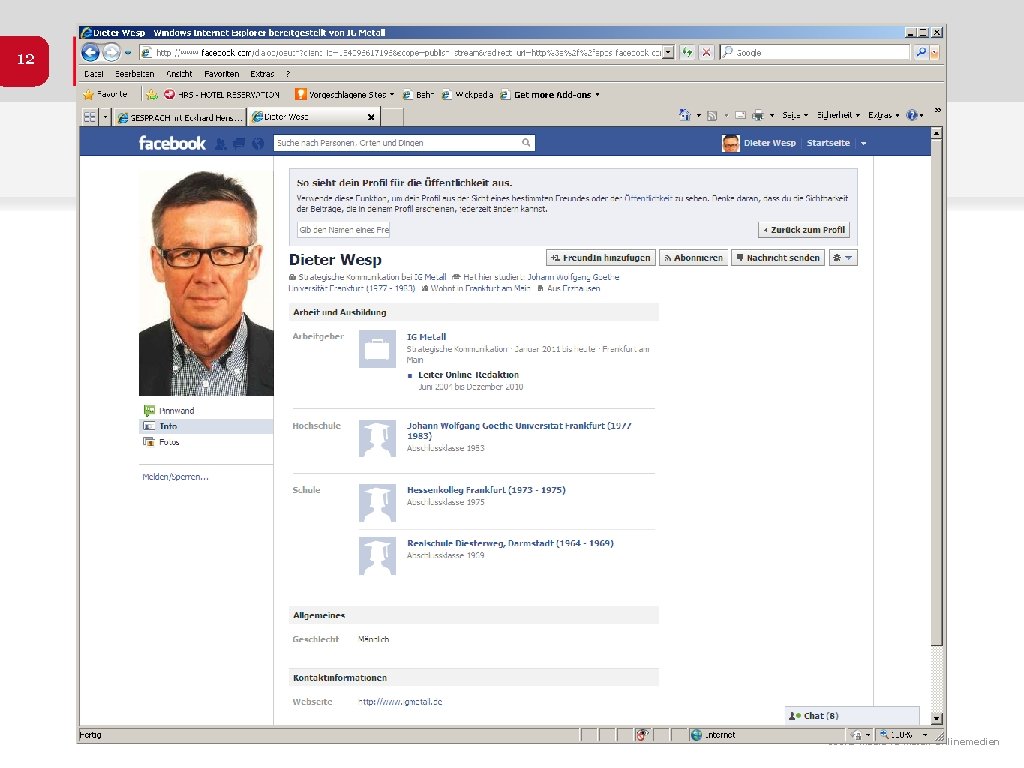Click the facebook logo
The height and width of the screenshot is (768, 1024).
172,143
